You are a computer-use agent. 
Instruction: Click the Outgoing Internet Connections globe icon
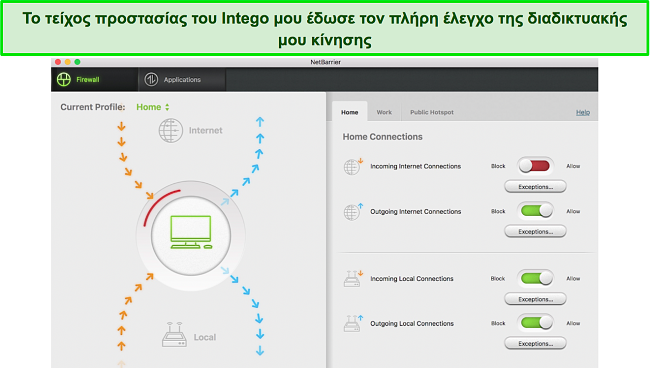353,212
